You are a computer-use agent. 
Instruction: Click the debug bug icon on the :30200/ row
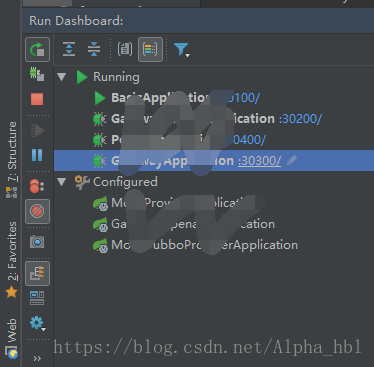(100, 119)
